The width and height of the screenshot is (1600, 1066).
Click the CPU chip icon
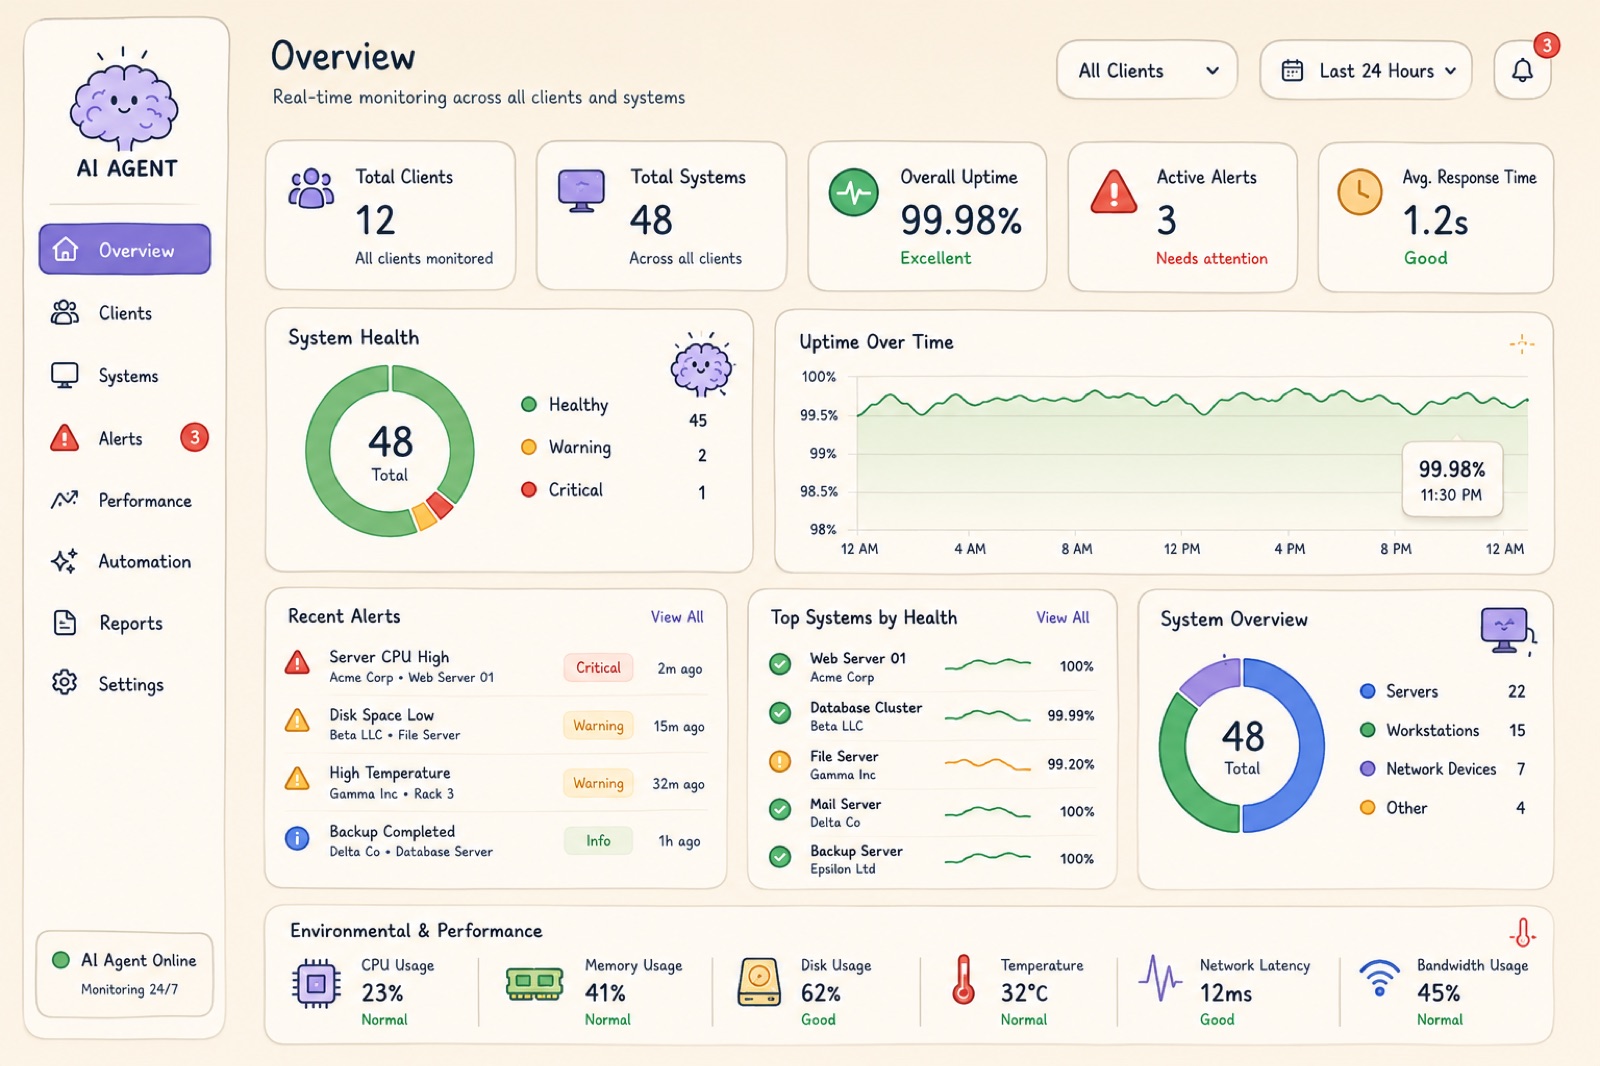click(316, 984)
